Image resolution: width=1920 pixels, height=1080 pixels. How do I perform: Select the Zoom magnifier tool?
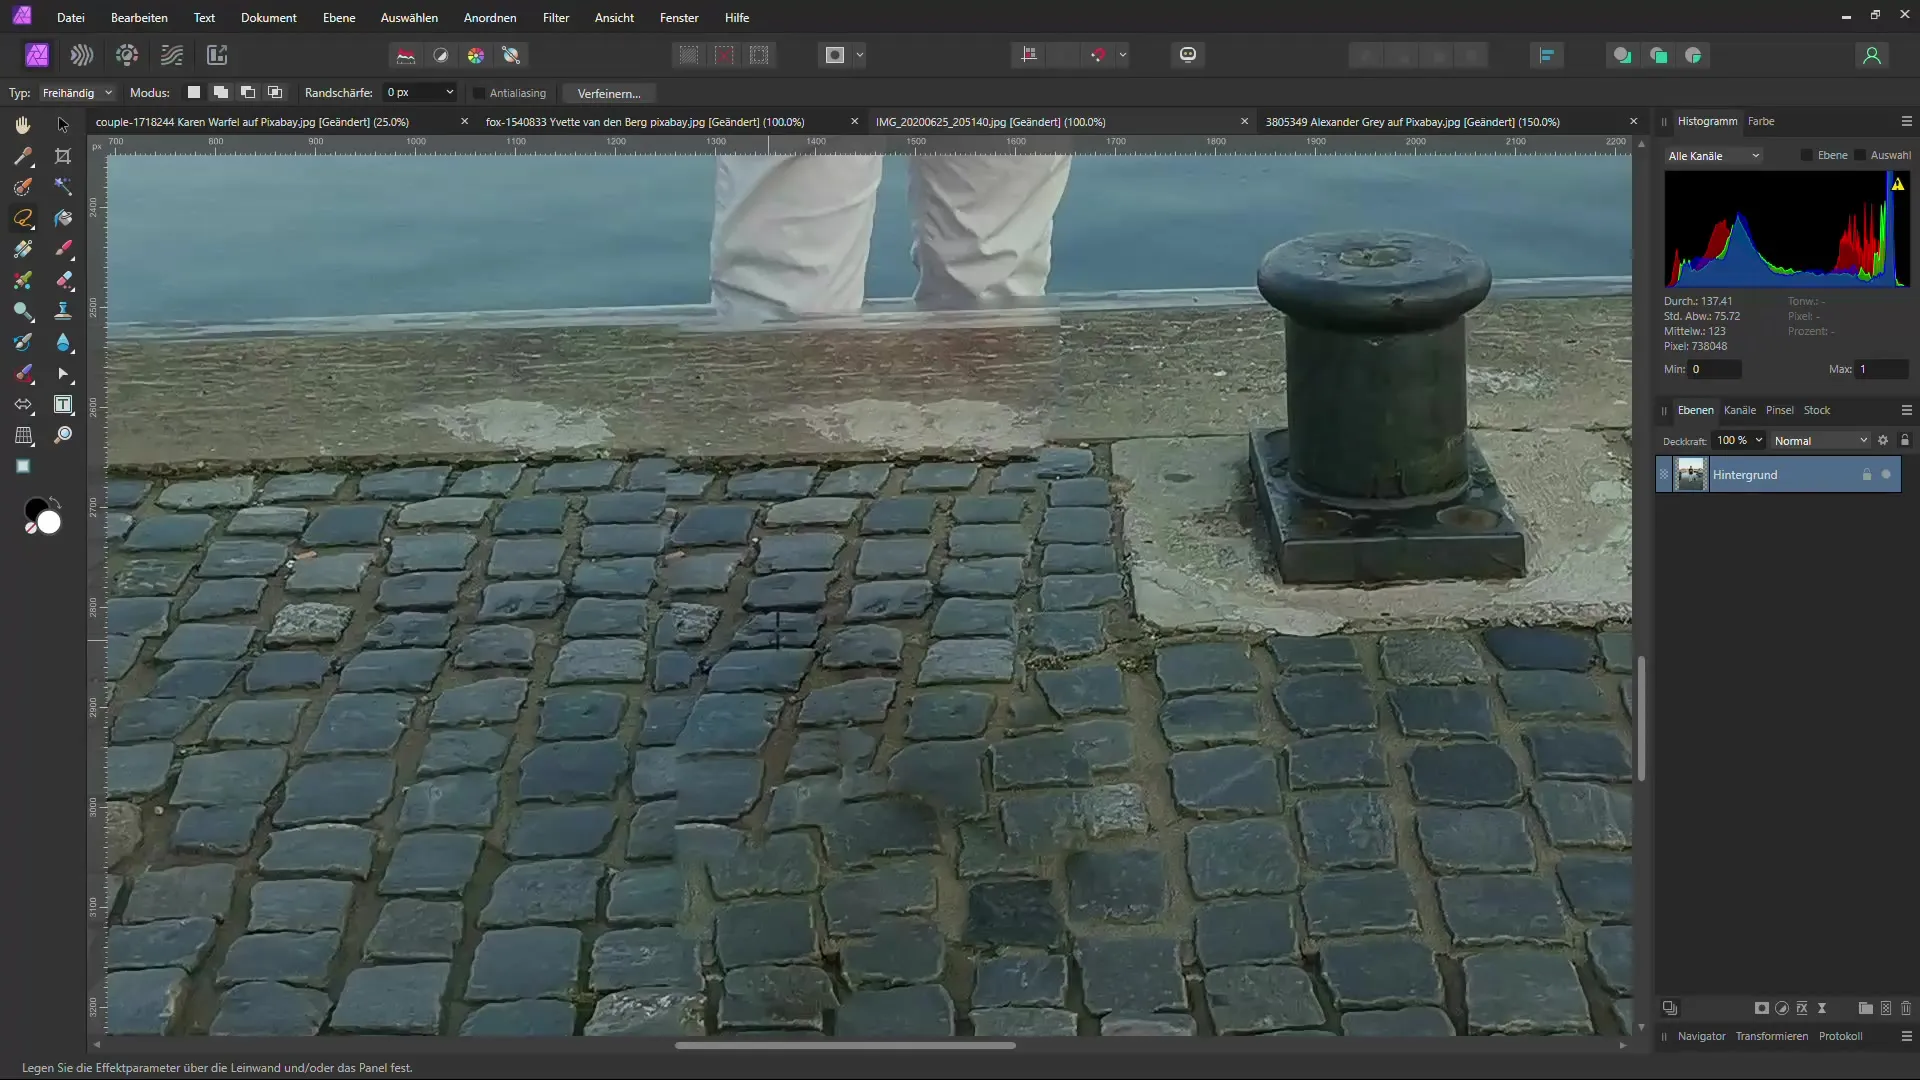tap(63, 435)
